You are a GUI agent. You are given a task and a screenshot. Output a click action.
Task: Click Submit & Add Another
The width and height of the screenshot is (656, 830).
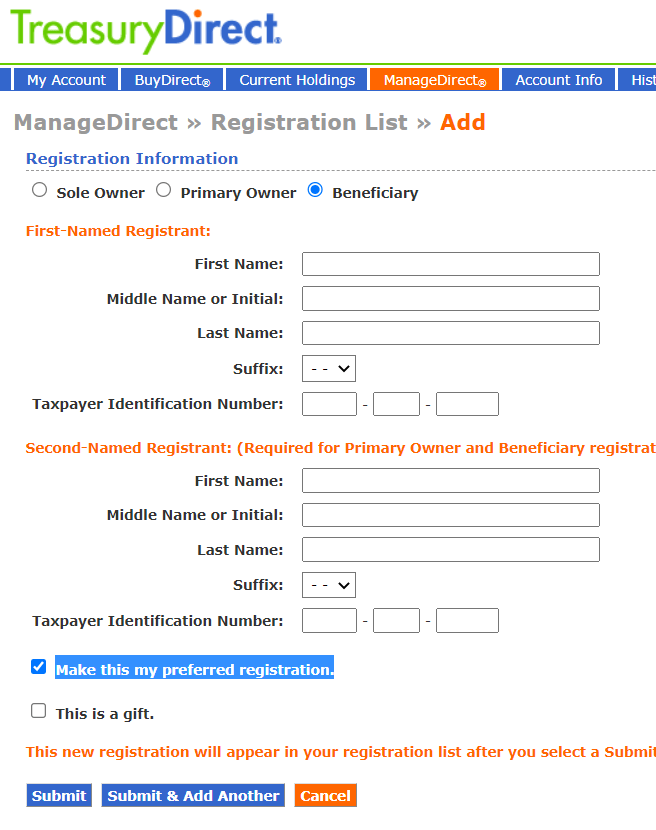[x=192, y=795]
